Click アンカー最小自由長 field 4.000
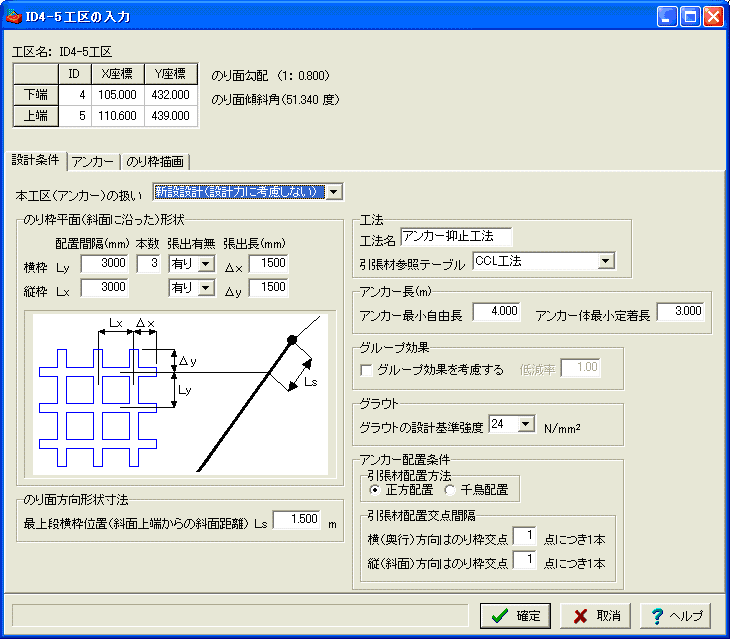The image size is (730, 639). click(x=497, y=311)
